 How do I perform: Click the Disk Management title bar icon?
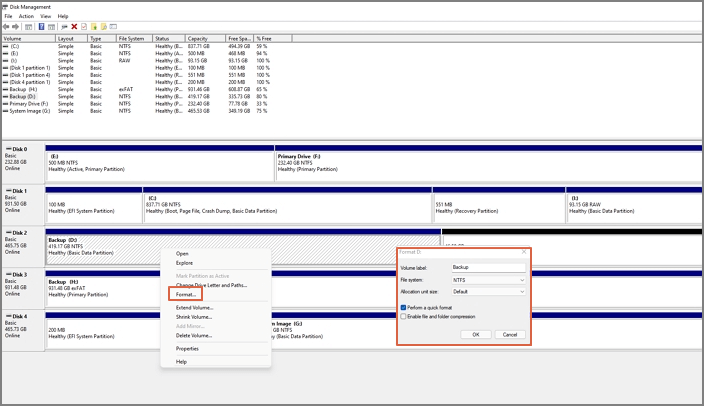pyautogui.click(x=5, y=6)
